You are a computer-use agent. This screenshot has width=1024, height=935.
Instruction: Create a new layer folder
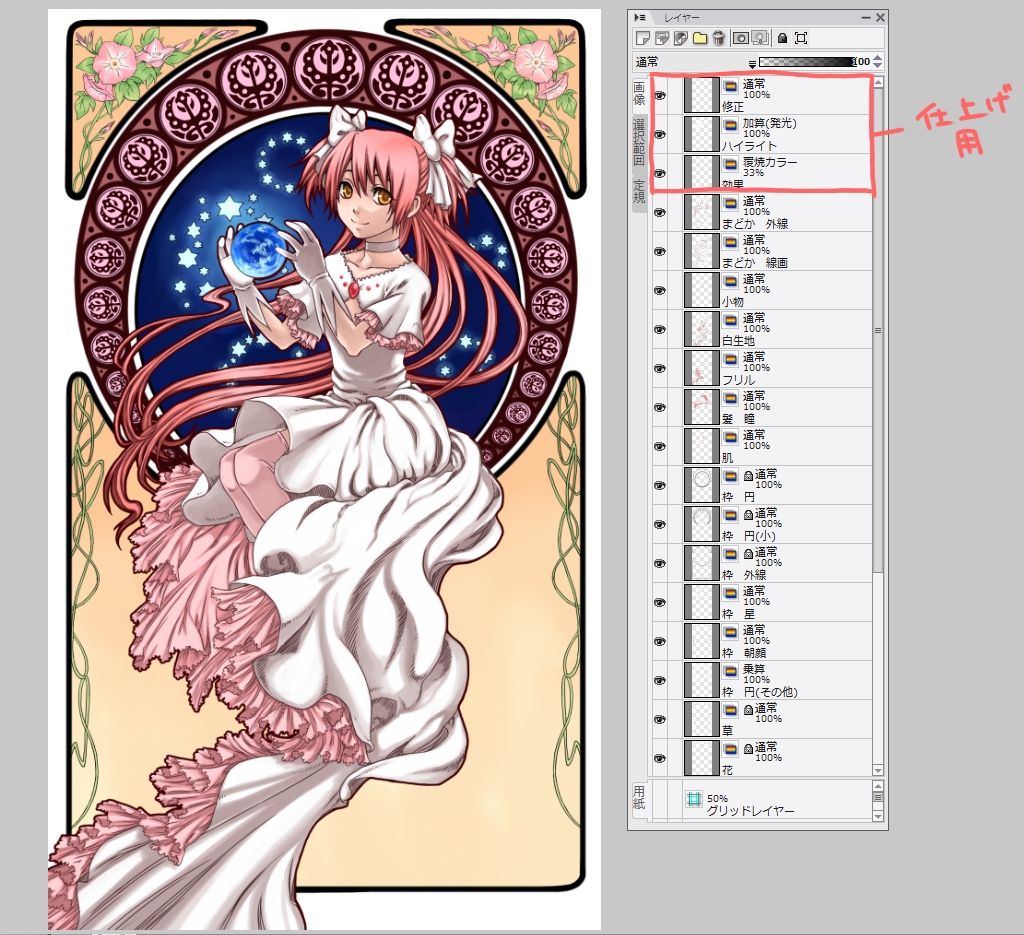click(699, 38)
